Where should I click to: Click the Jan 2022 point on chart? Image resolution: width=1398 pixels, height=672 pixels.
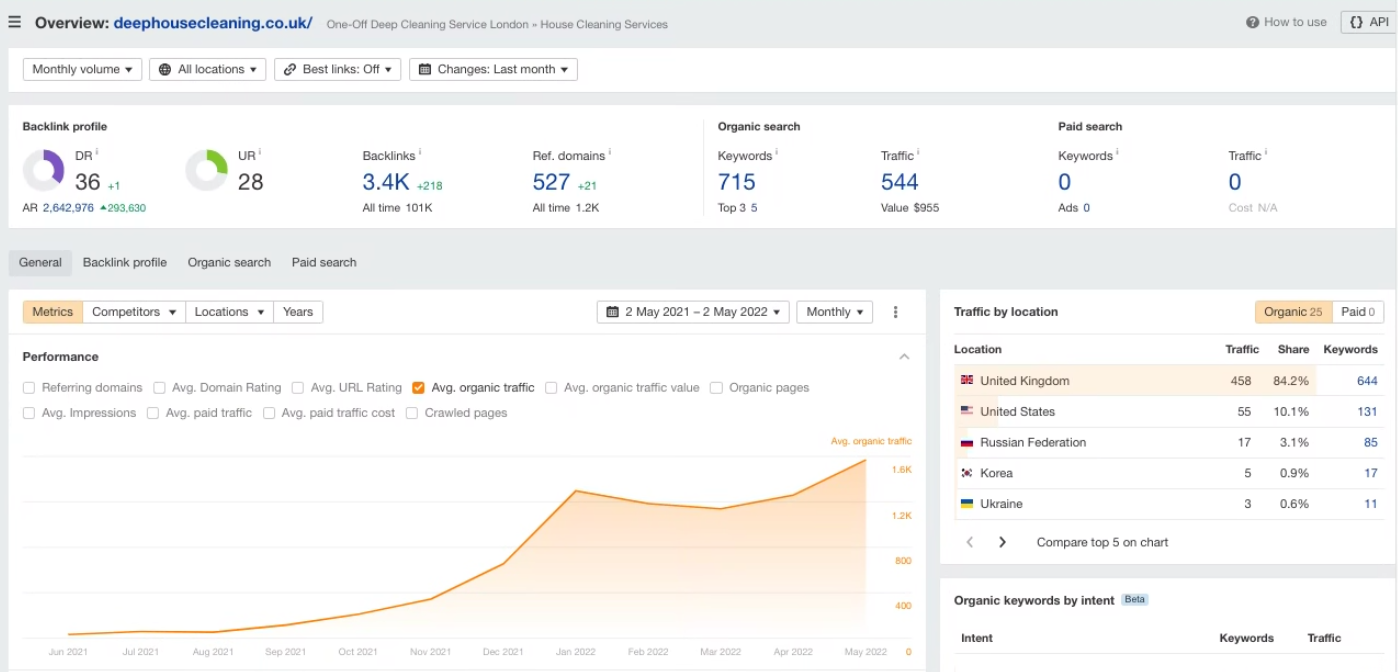click(x=576, y=490)
